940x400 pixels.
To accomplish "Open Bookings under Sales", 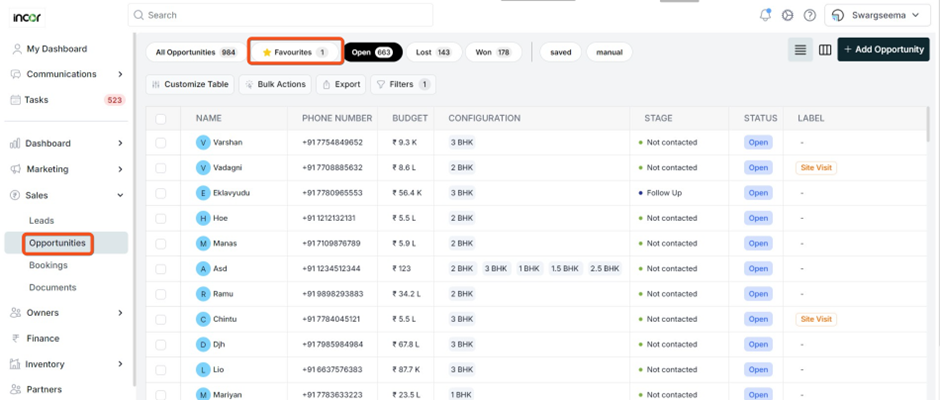I will click(x=48, y=265).
